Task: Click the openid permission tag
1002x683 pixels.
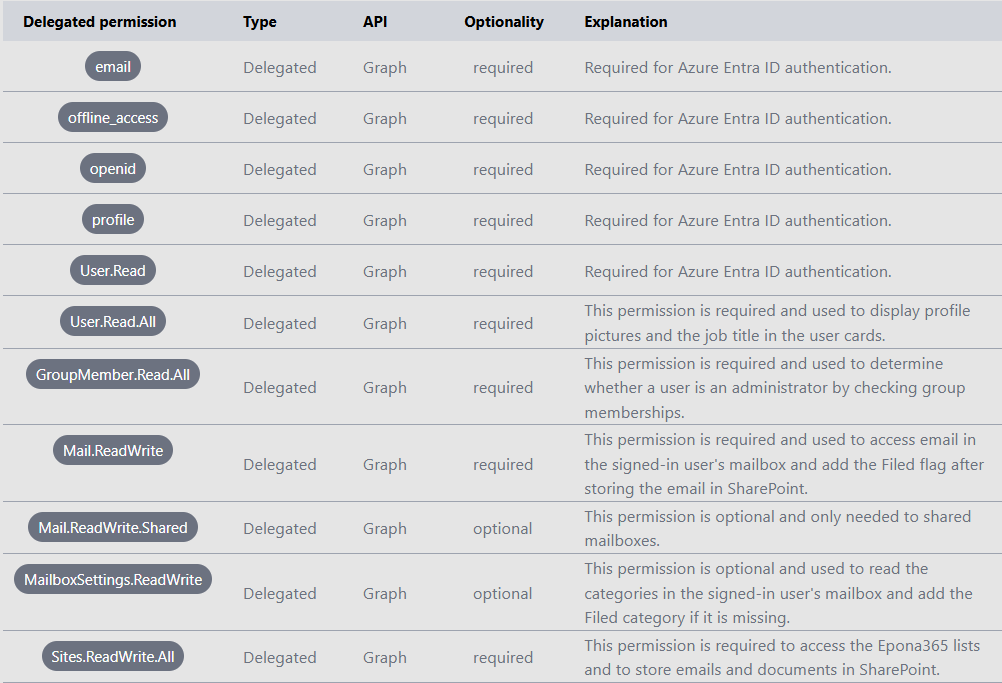Action: pyautogui.click(x=113, y=169)
